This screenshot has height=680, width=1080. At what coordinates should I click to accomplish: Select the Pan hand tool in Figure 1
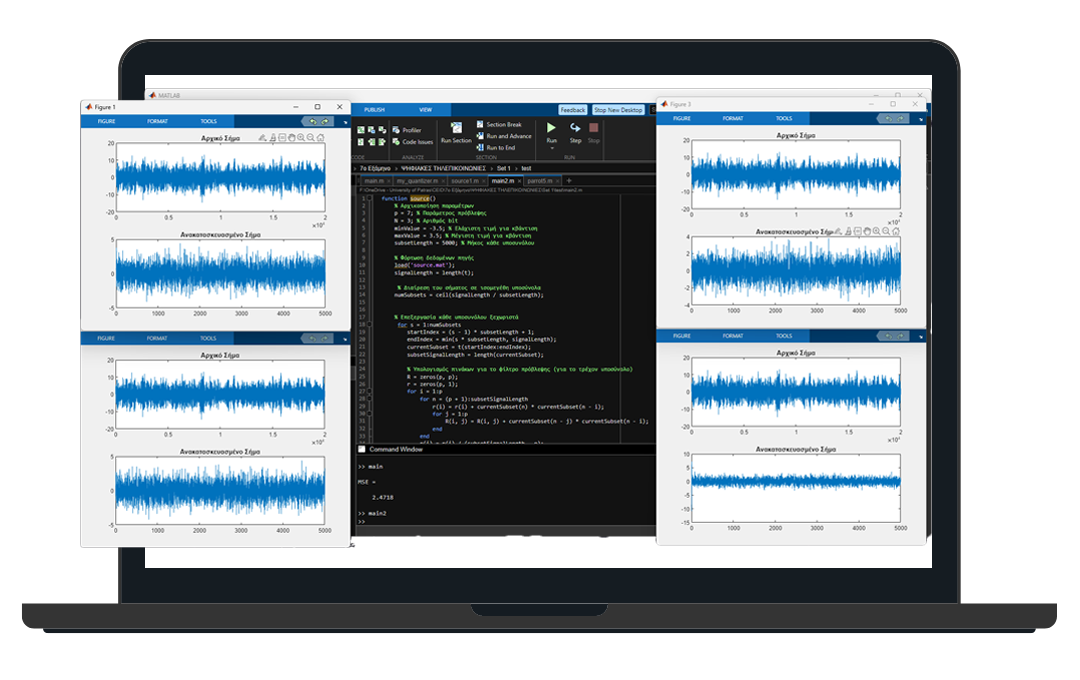click(291, 138)
